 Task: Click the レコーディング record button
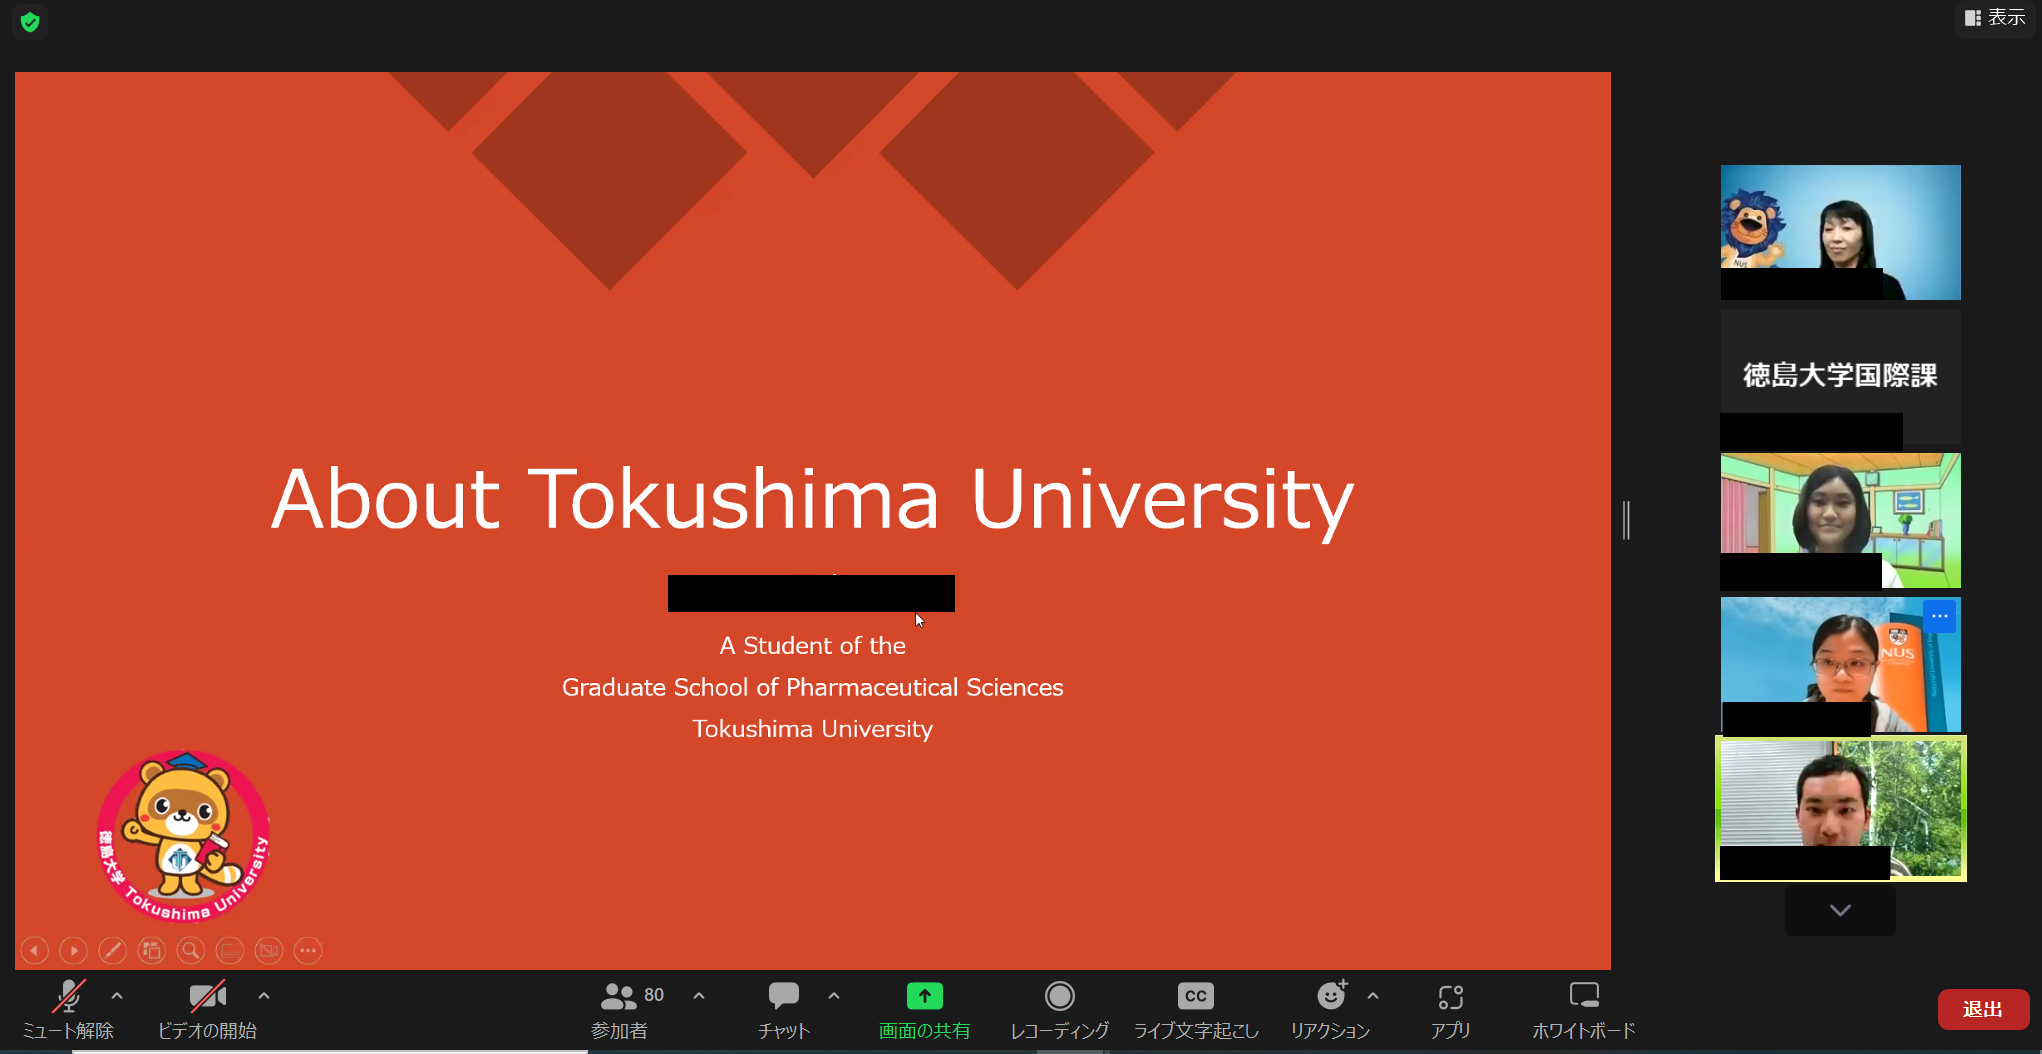1060,1010
